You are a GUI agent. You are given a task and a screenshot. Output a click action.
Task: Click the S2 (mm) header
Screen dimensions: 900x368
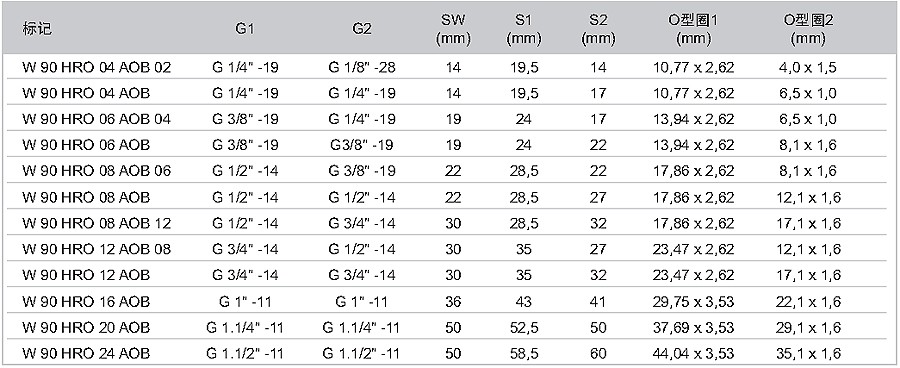coord(598,29)
